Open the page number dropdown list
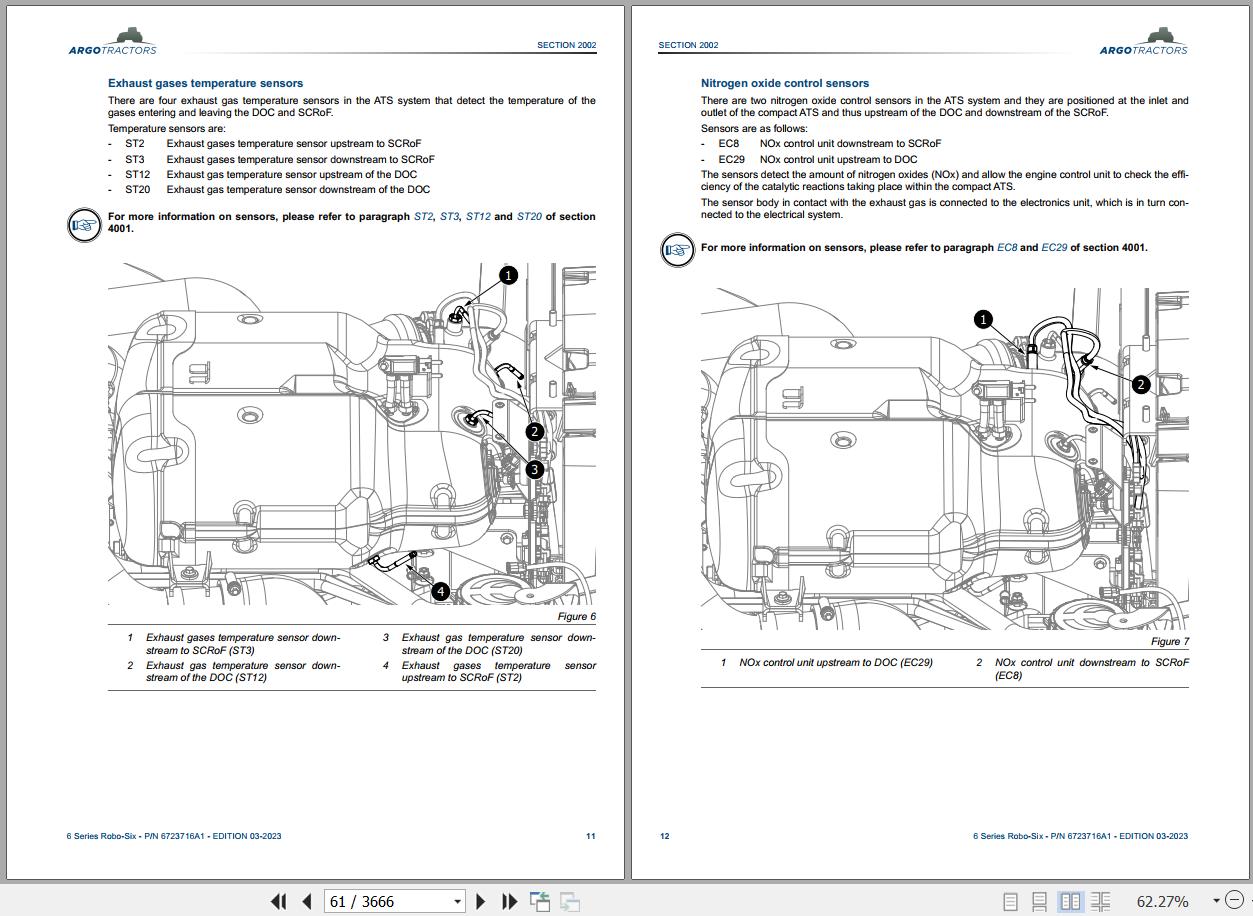Viewport: 1253px width, 916px height. pyautogui.click(x=457, y=901)
